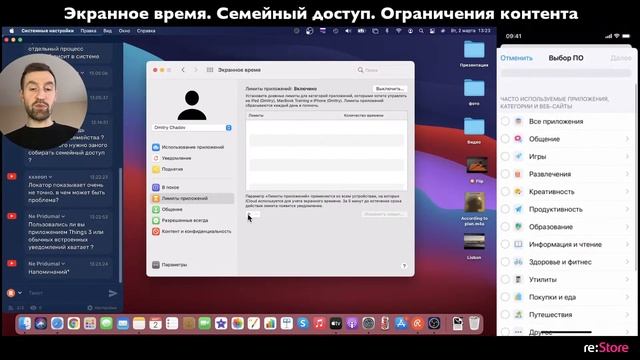Select the Креативность radio button
The image size is (640, 360).
(505, 191)
